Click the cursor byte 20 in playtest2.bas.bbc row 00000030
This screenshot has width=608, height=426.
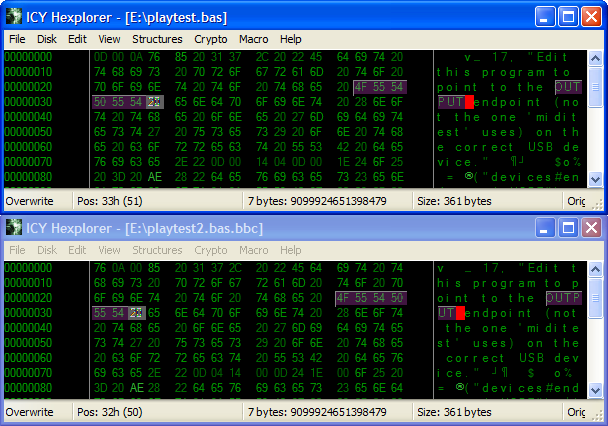[x=136, y=313]
